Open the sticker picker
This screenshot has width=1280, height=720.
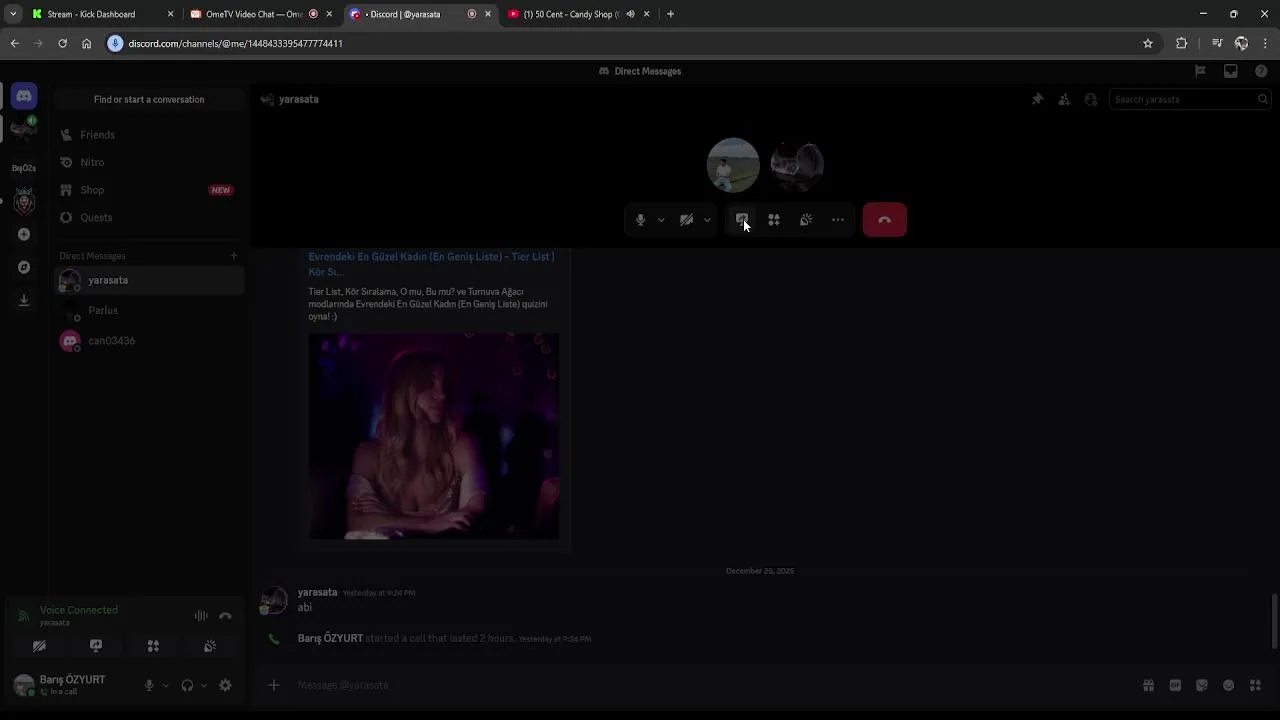tap(1202, 685)
